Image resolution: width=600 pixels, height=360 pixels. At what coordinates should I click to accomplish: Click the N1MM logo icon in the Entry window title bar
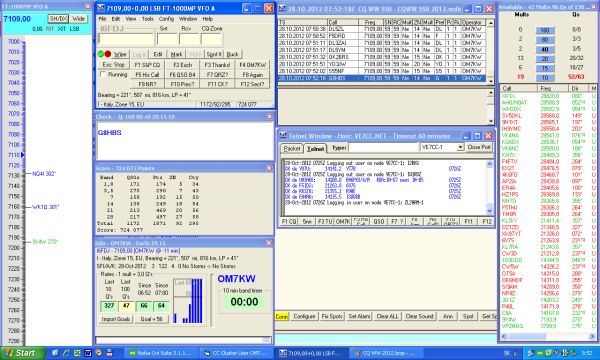click(x=101, y=8)
